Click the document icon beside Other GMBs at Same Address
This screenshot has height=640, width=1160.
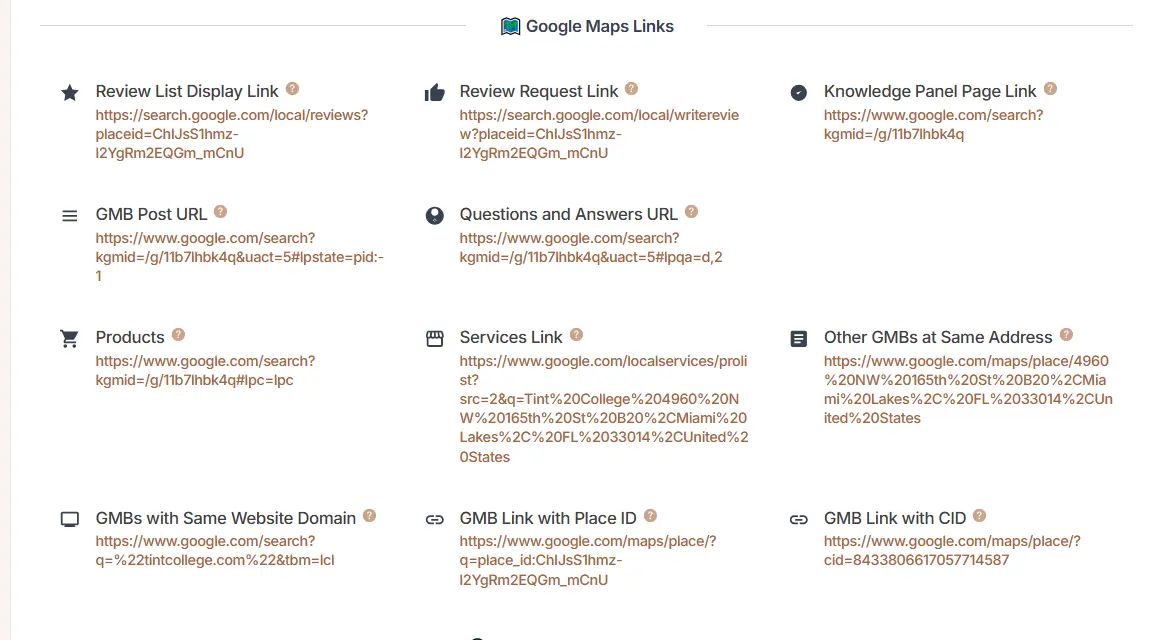[798, 339]
